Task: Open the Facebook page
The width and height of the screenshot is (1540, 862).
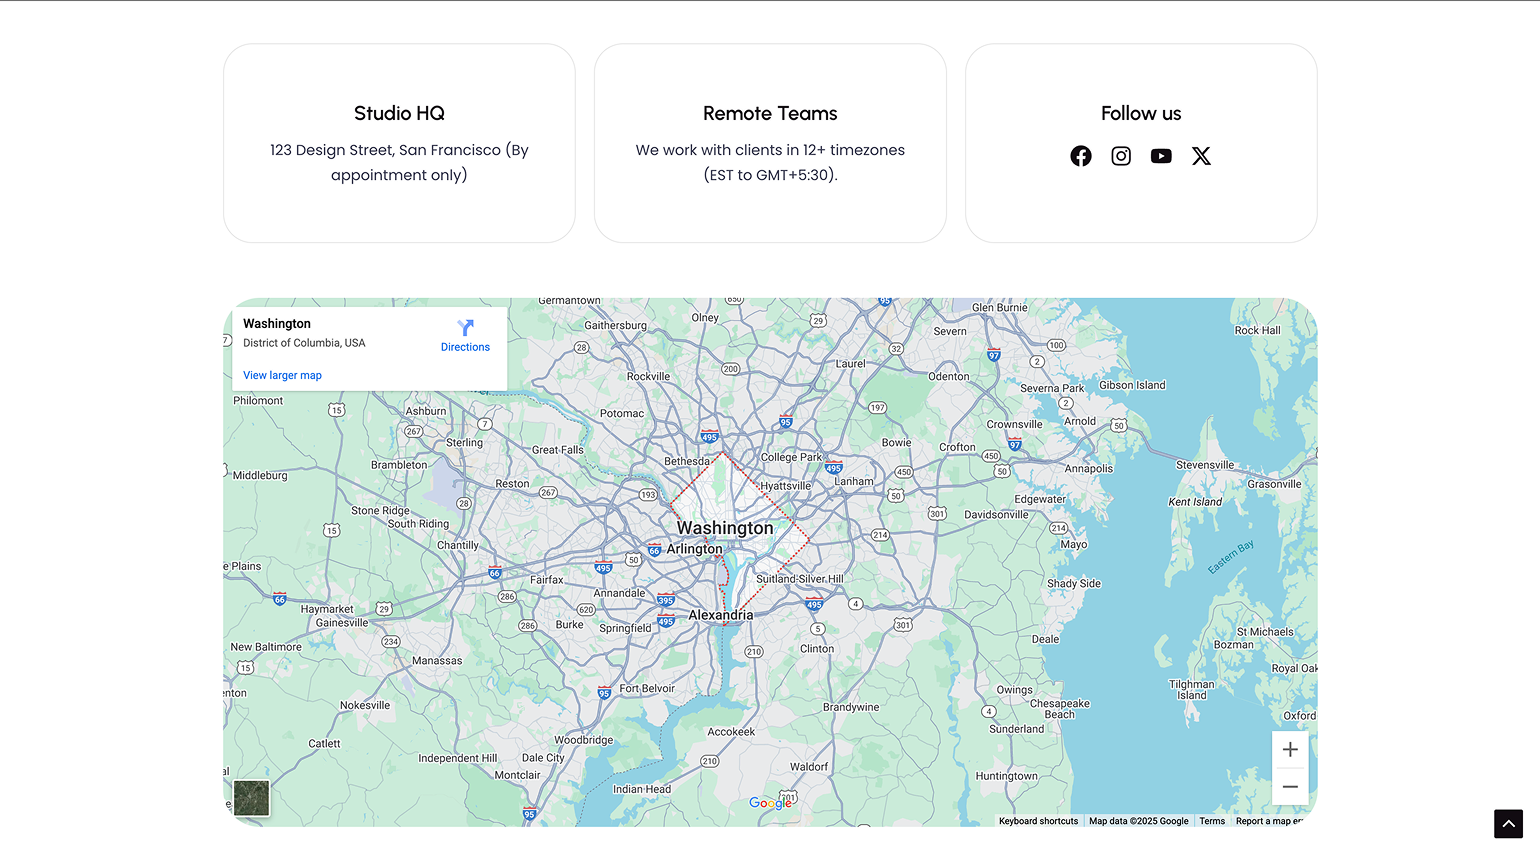Action: pyautogui.click(x=1081, y=156)
